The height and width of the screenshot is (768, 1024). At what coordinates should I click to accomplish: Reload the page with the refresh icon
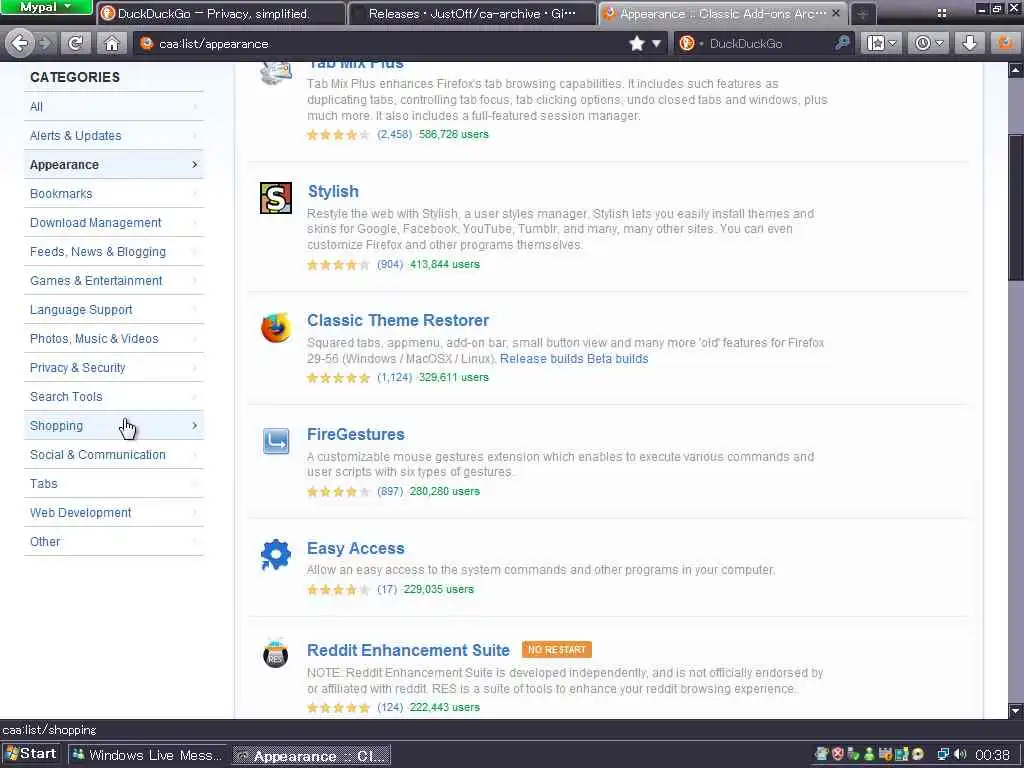pos(76,44)
